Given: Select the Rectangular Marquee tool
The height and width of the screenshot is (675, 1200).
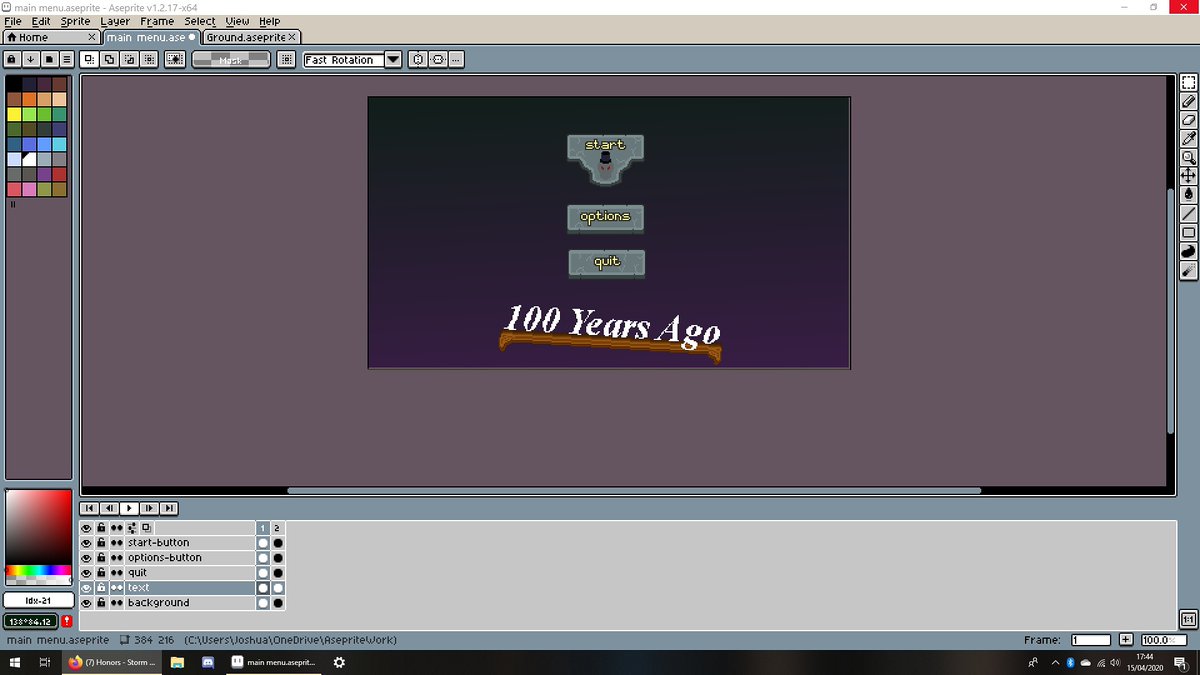Looking at the screenshot, I should (1188, 83).
